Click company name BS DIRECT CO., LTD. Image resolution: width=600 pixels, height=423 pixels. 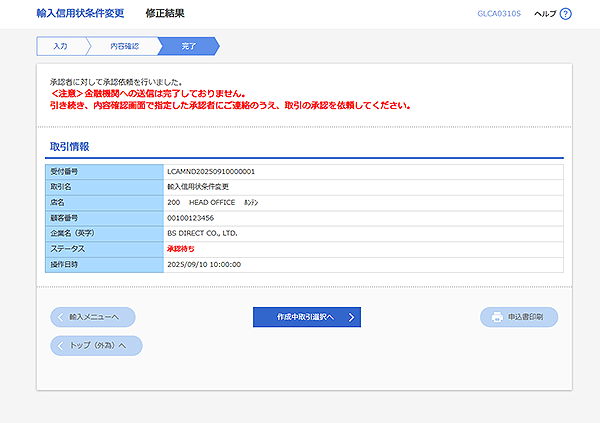[202, 234]
